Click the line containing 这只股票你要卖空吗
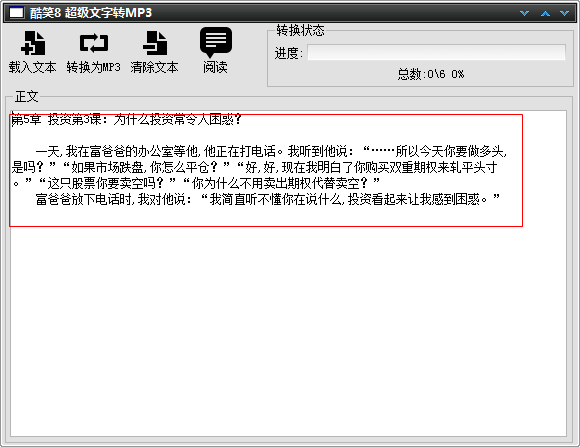The width and height of the screenshot is (580, 447). [x=196, y=183]
